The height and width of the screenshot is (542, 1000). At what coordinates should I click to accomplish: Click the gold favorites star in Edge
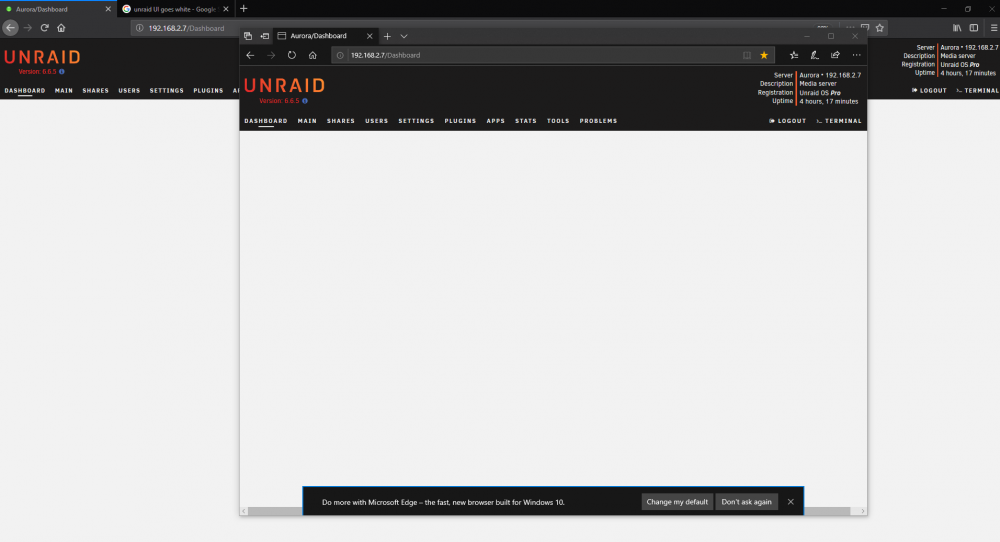coord(764,55)
